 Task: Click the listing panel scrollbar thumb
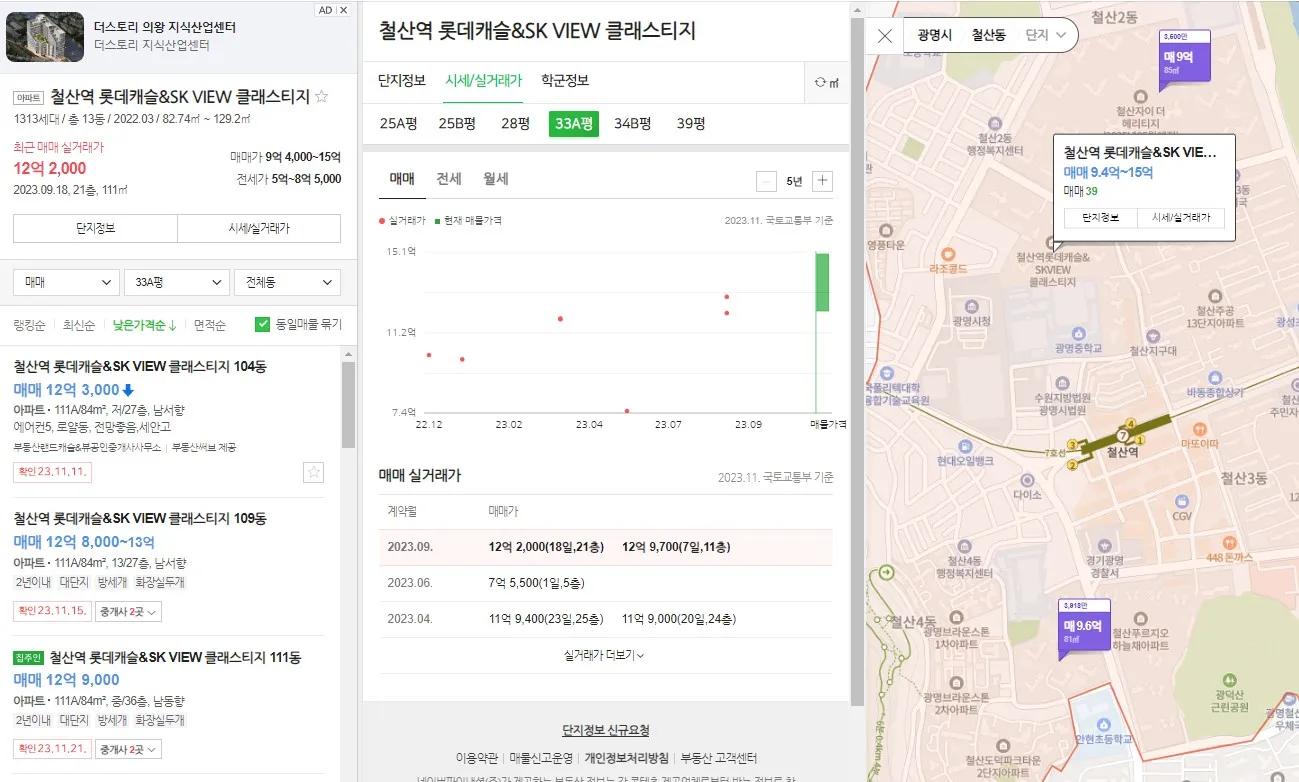tap(348, 403)
